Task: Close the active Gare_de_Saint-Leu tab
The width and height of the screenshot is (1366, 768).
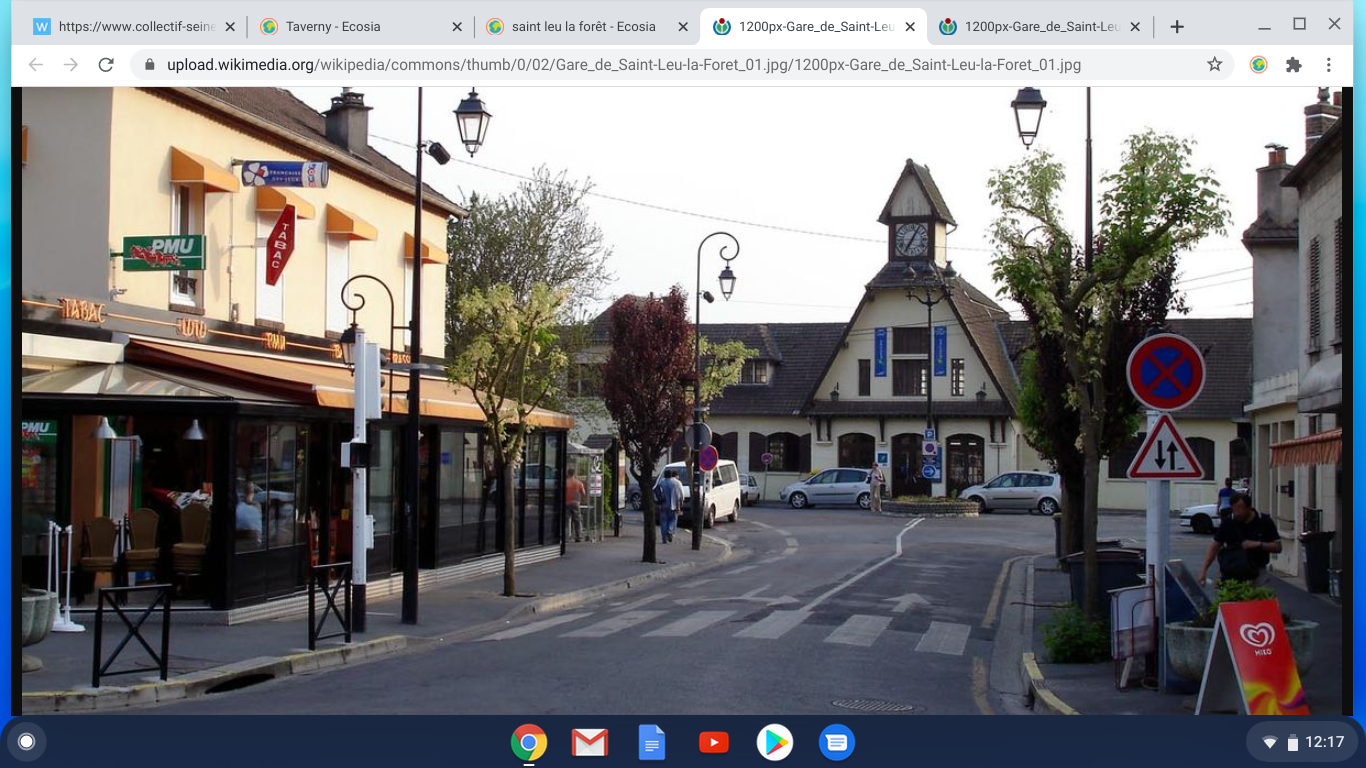Action: pos(910,27)
